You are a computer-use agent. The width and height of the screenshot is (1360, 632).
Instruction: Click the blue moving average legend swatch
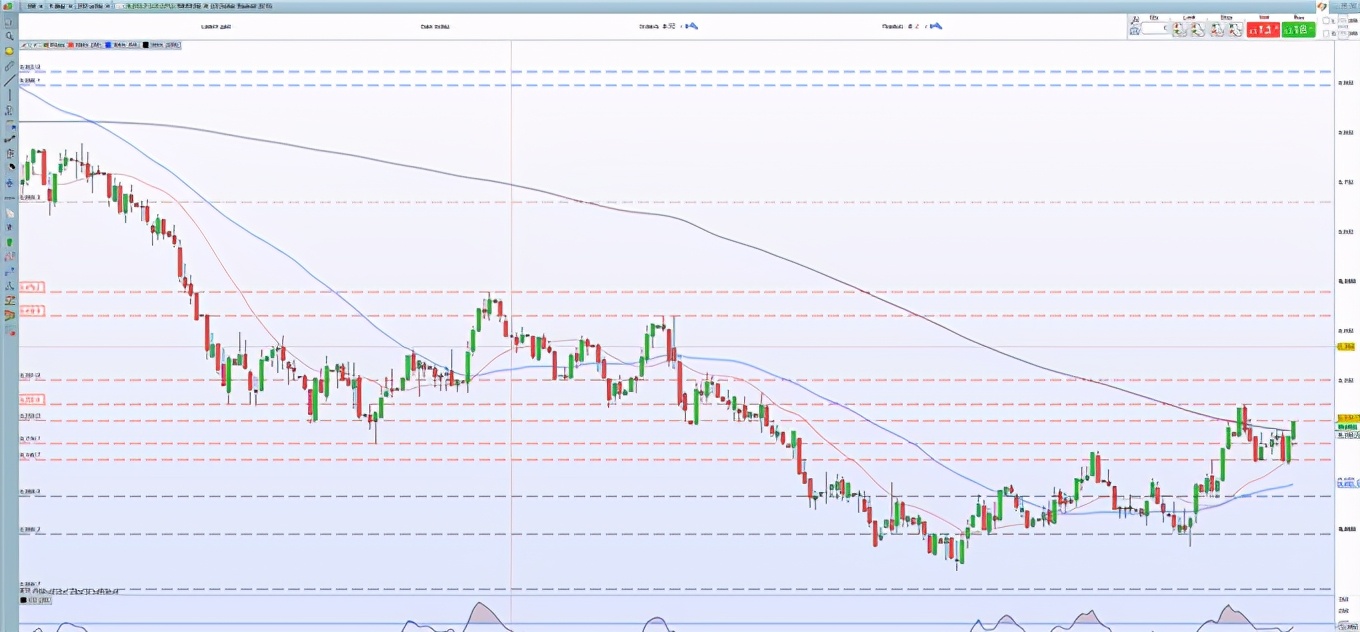(108, 45)
